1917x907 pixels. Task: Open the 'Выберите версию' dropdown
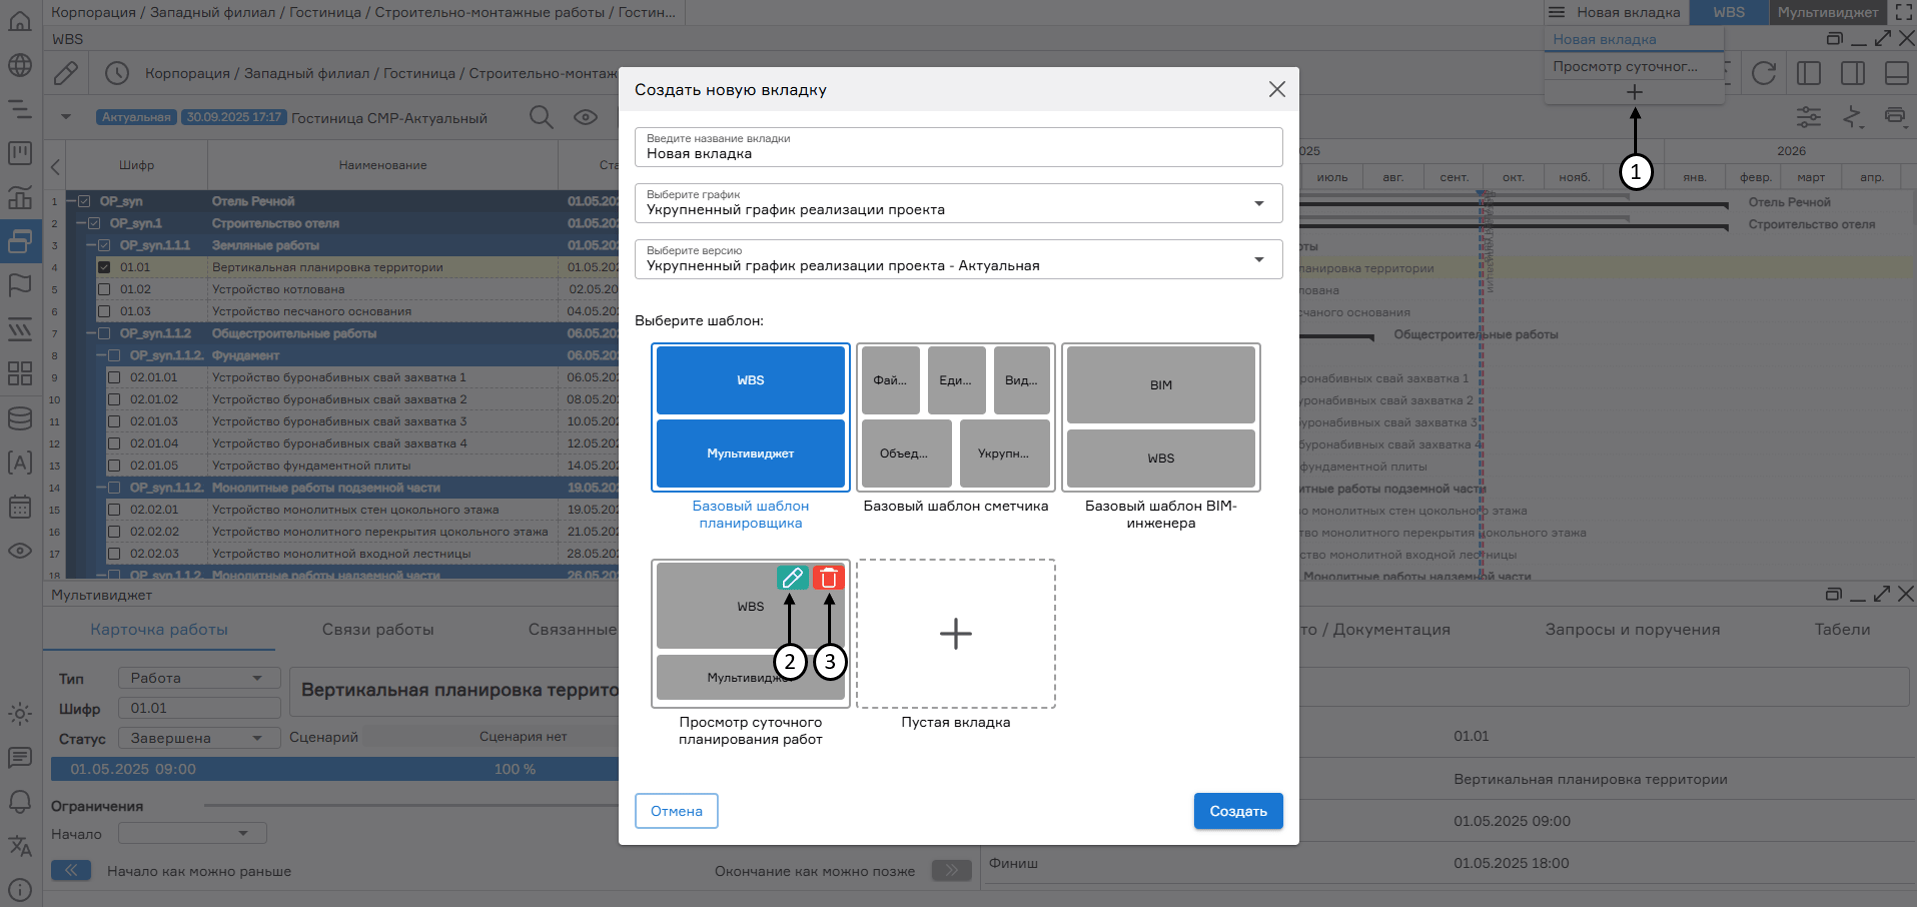(x=958, y=259)
